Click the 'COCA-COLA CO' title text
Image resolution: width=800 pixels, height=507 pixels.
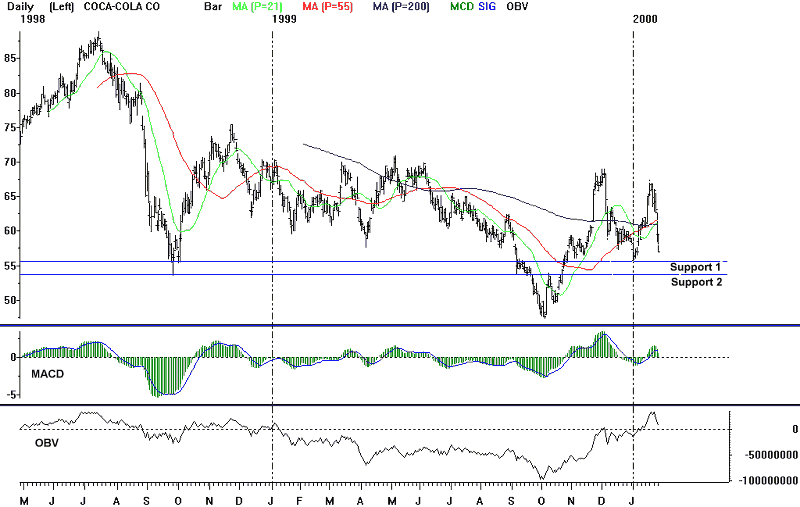[121, 7]
